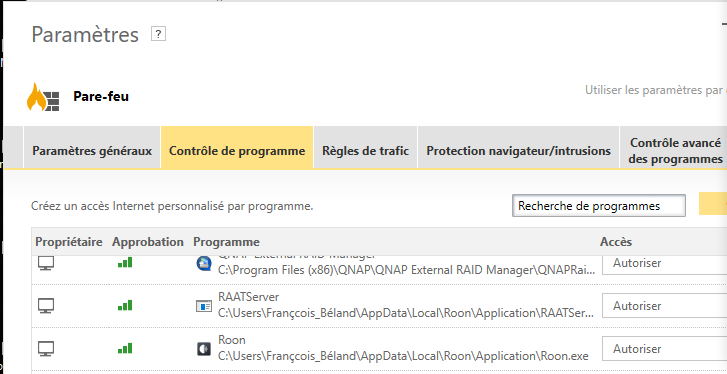Sort by the Propriétaire column header
This screenshot has height=374, width=727.
(69, 242)
